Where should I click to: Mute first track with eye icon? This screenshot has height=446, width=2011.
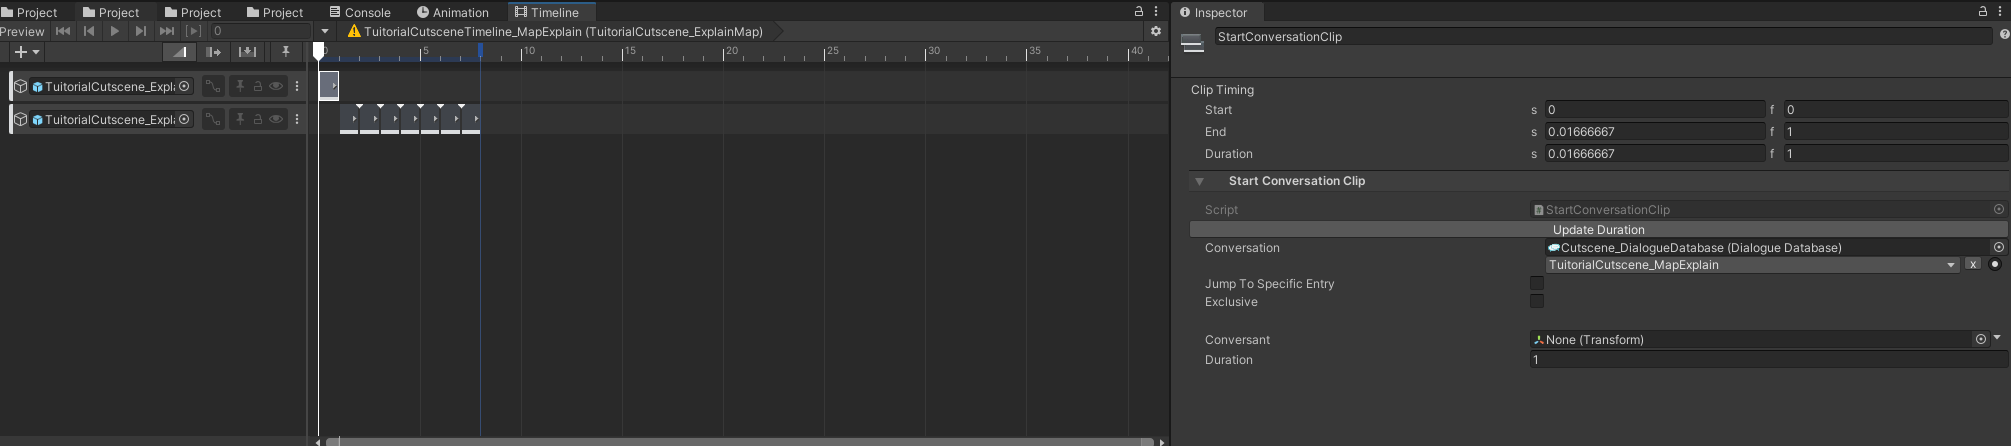[x=276, y=86]
